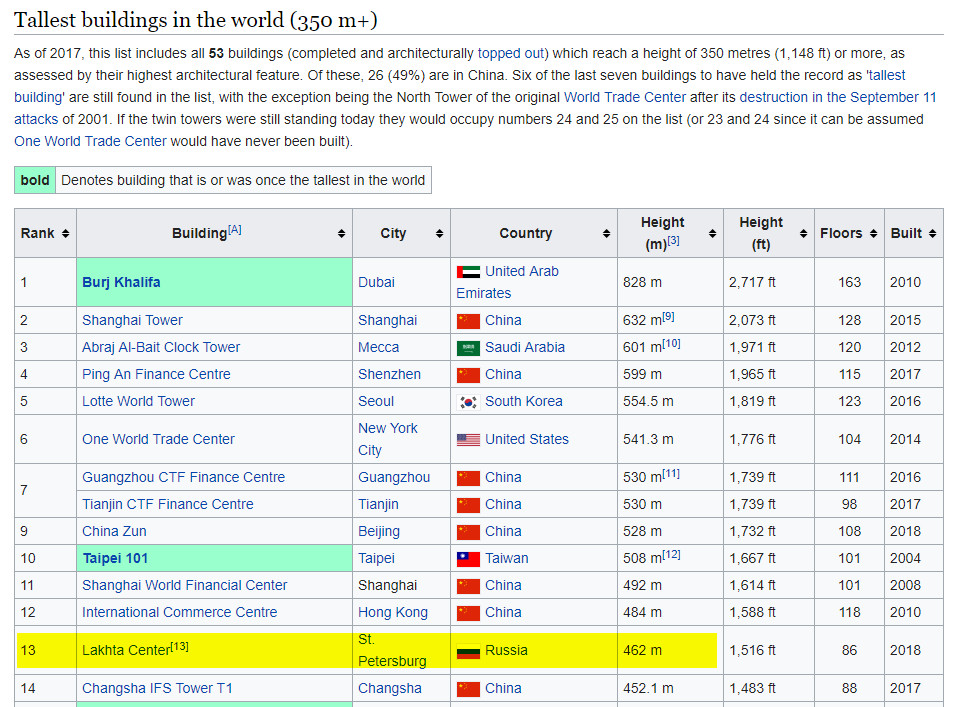This screenshot has width=957, height=707.
Task: Open the Tianjin city link
Action: point(378,504)
